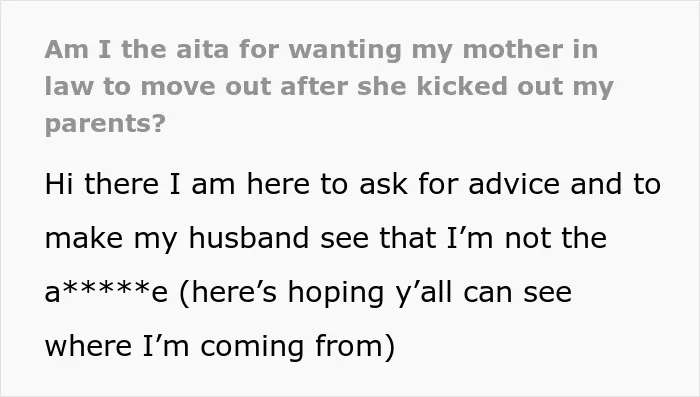Click the word "law" in the heading
This screenshot has height=397, width=700.
[x=69, y=86]
